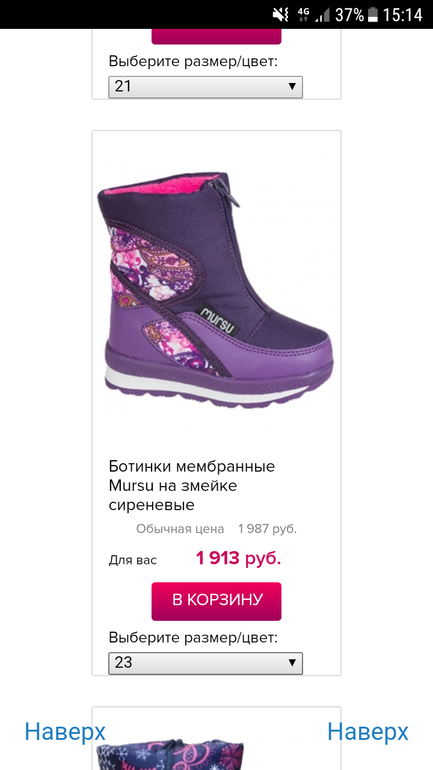Click pink cart button of top product
Viewport: 433px width, 770px height.
point(216,36)
